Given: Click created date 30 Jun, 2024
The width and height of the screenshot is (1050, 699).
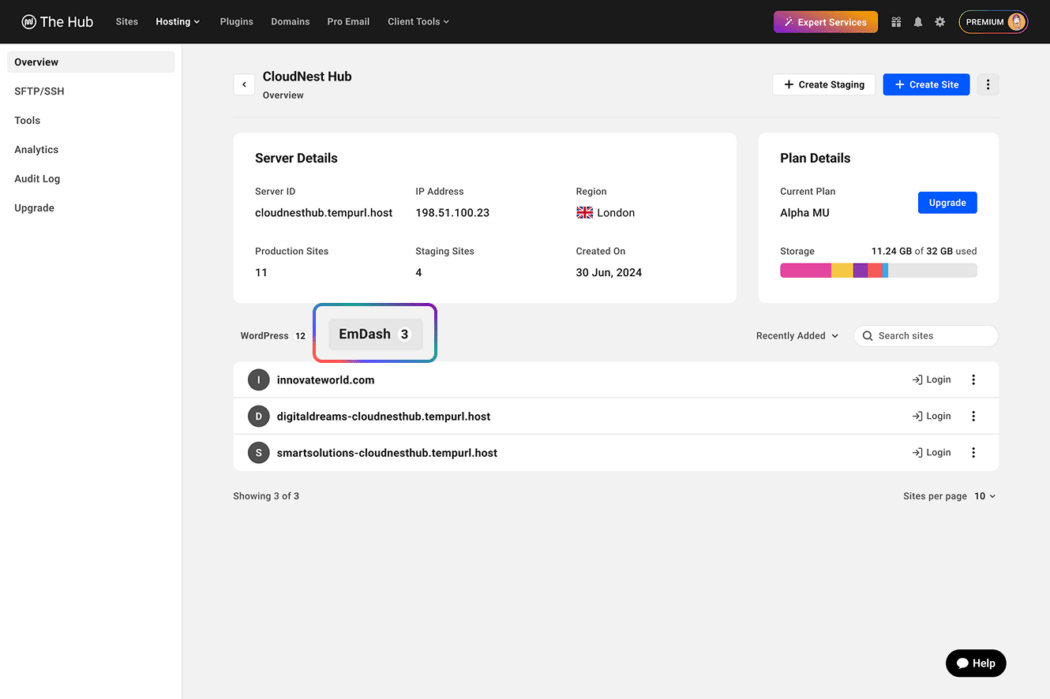Looking at the screenshot, I should point(609,273).
